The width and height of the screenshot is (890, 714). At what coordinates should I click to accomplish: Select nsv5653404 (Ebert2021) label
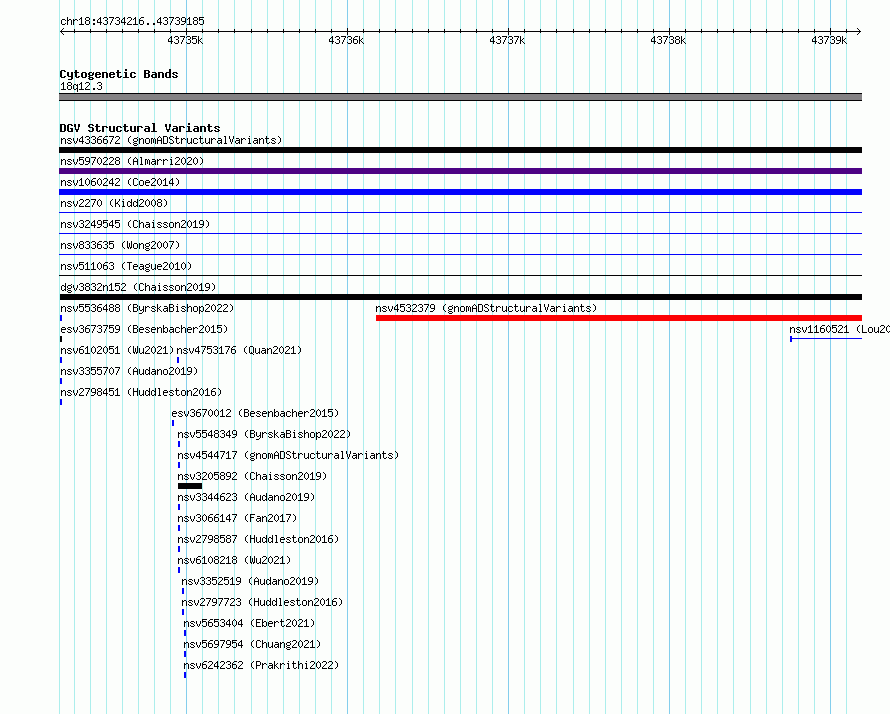[249, 623]
